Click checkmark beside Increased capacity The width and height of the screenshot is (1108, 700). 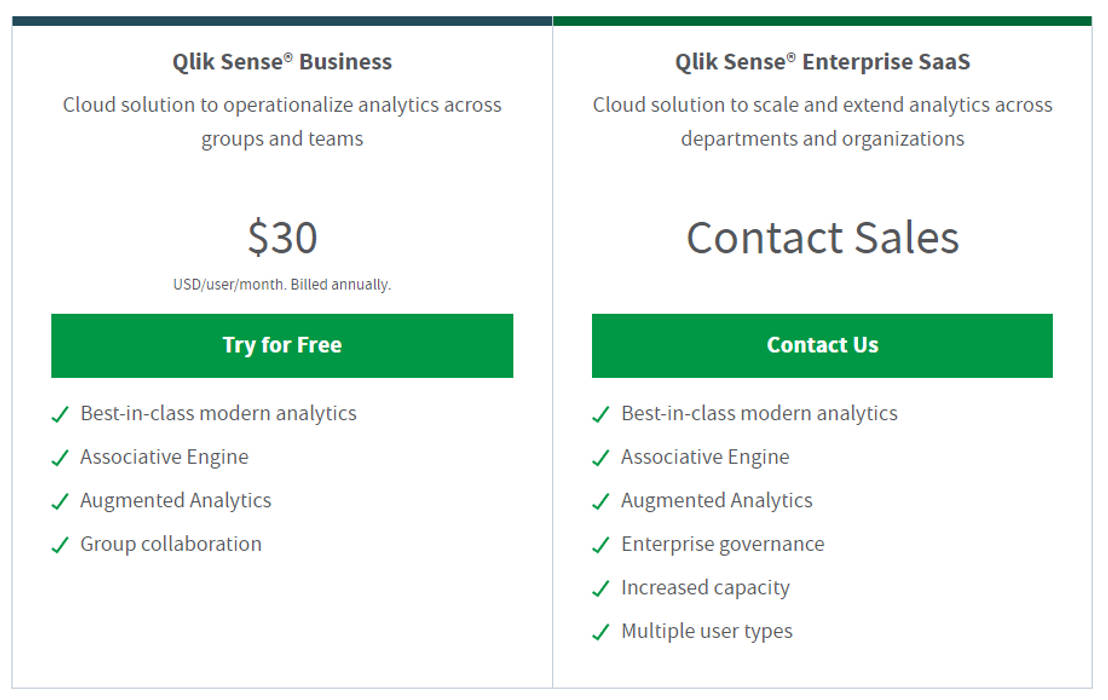(601, 589)
